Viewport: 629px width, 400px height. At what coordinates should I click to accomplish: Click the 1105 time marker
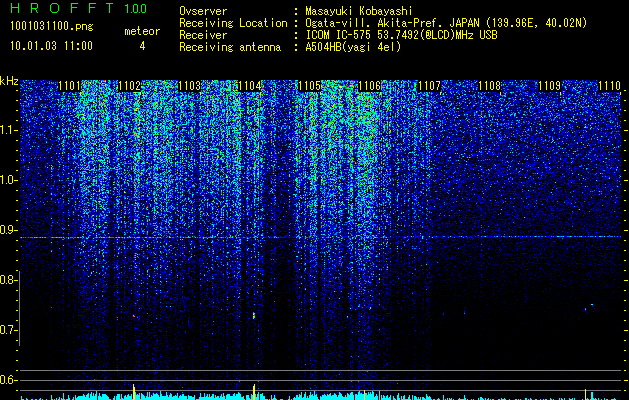[309, 86]
